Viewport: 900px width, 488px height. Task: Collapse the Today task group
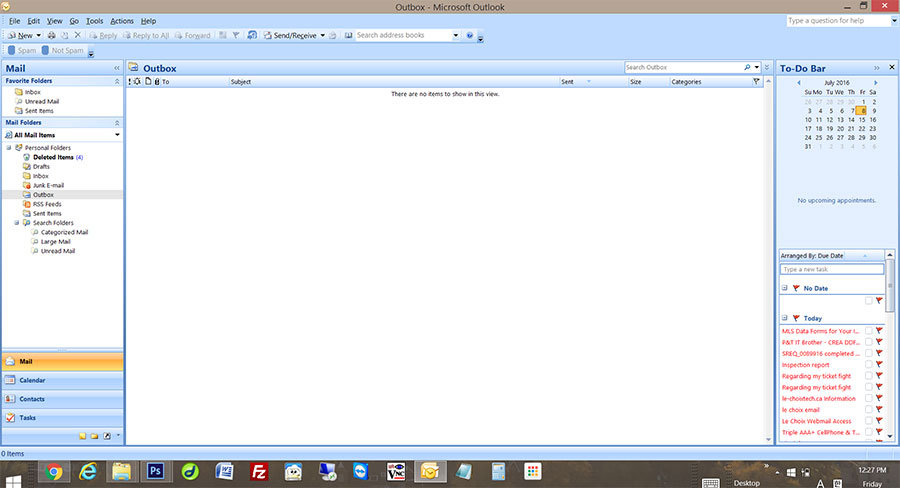click(785, 317)
